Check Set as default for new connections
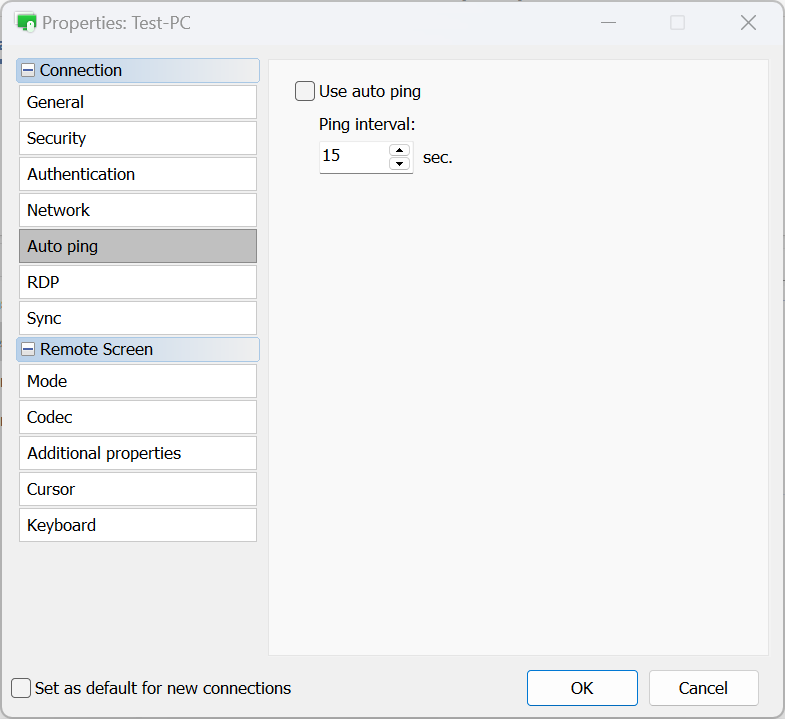The width and height of the screenshot is (785, 719). coord(21,688)
